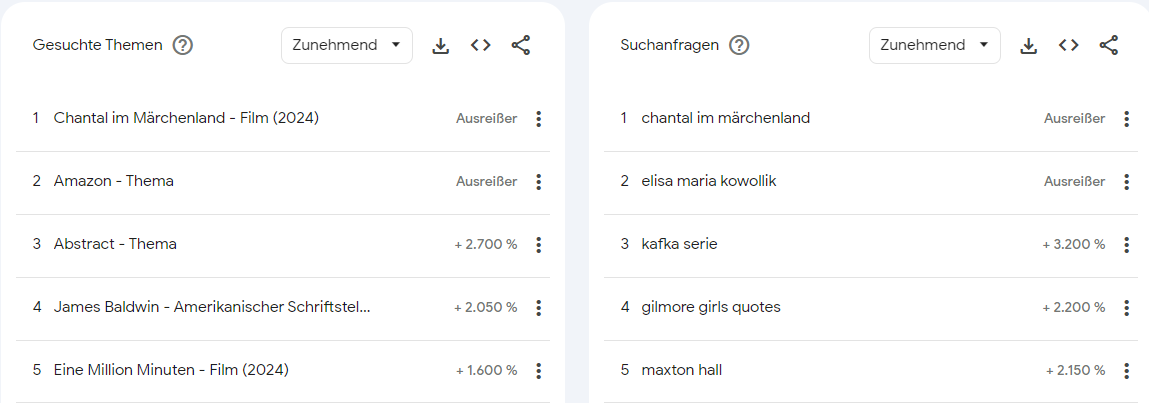Download the Suchanfragen data
The height and width of the screenshot is (403, 1149).
[1029, 45]
